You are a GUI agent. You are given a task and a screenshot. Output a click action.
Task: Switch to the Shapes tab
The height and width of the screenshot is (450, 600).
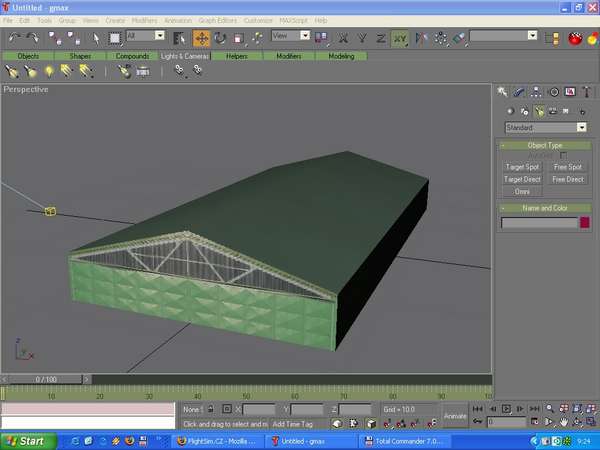80,56
